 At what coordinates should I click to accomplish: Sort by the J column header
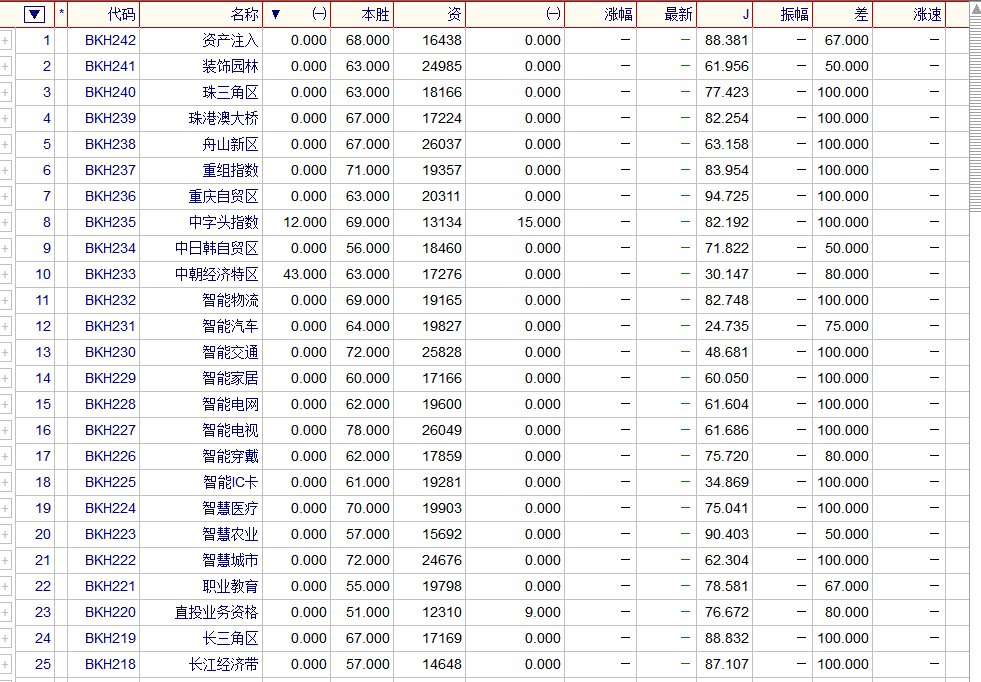pos(745,14)
